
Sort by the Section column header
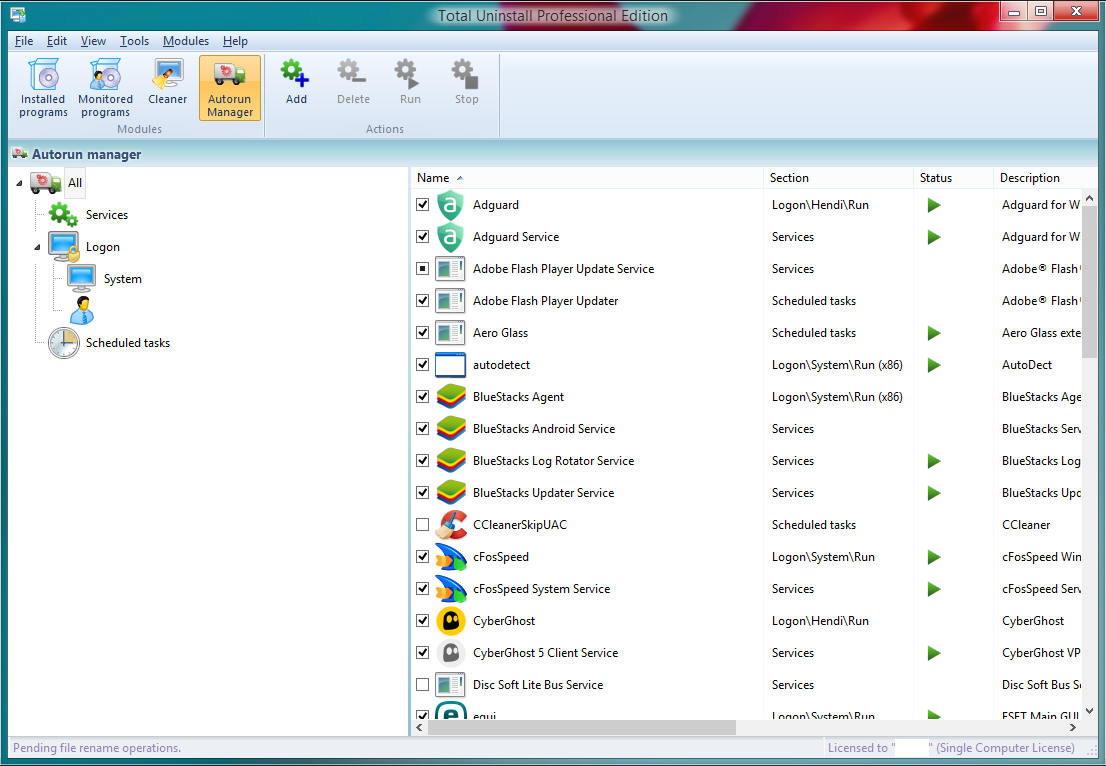[838, 178]
